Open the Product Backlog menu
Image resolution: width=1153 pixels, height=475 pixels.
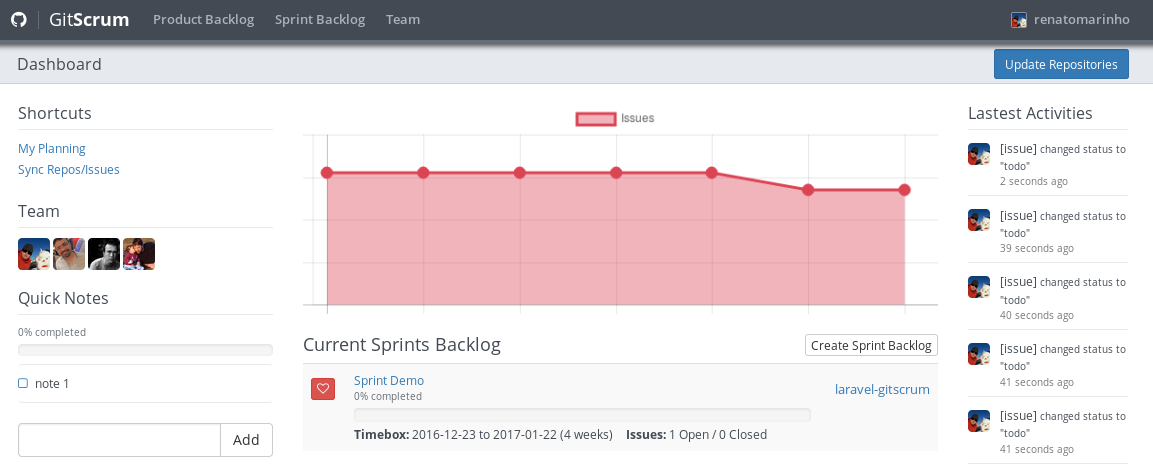[204, 20]
